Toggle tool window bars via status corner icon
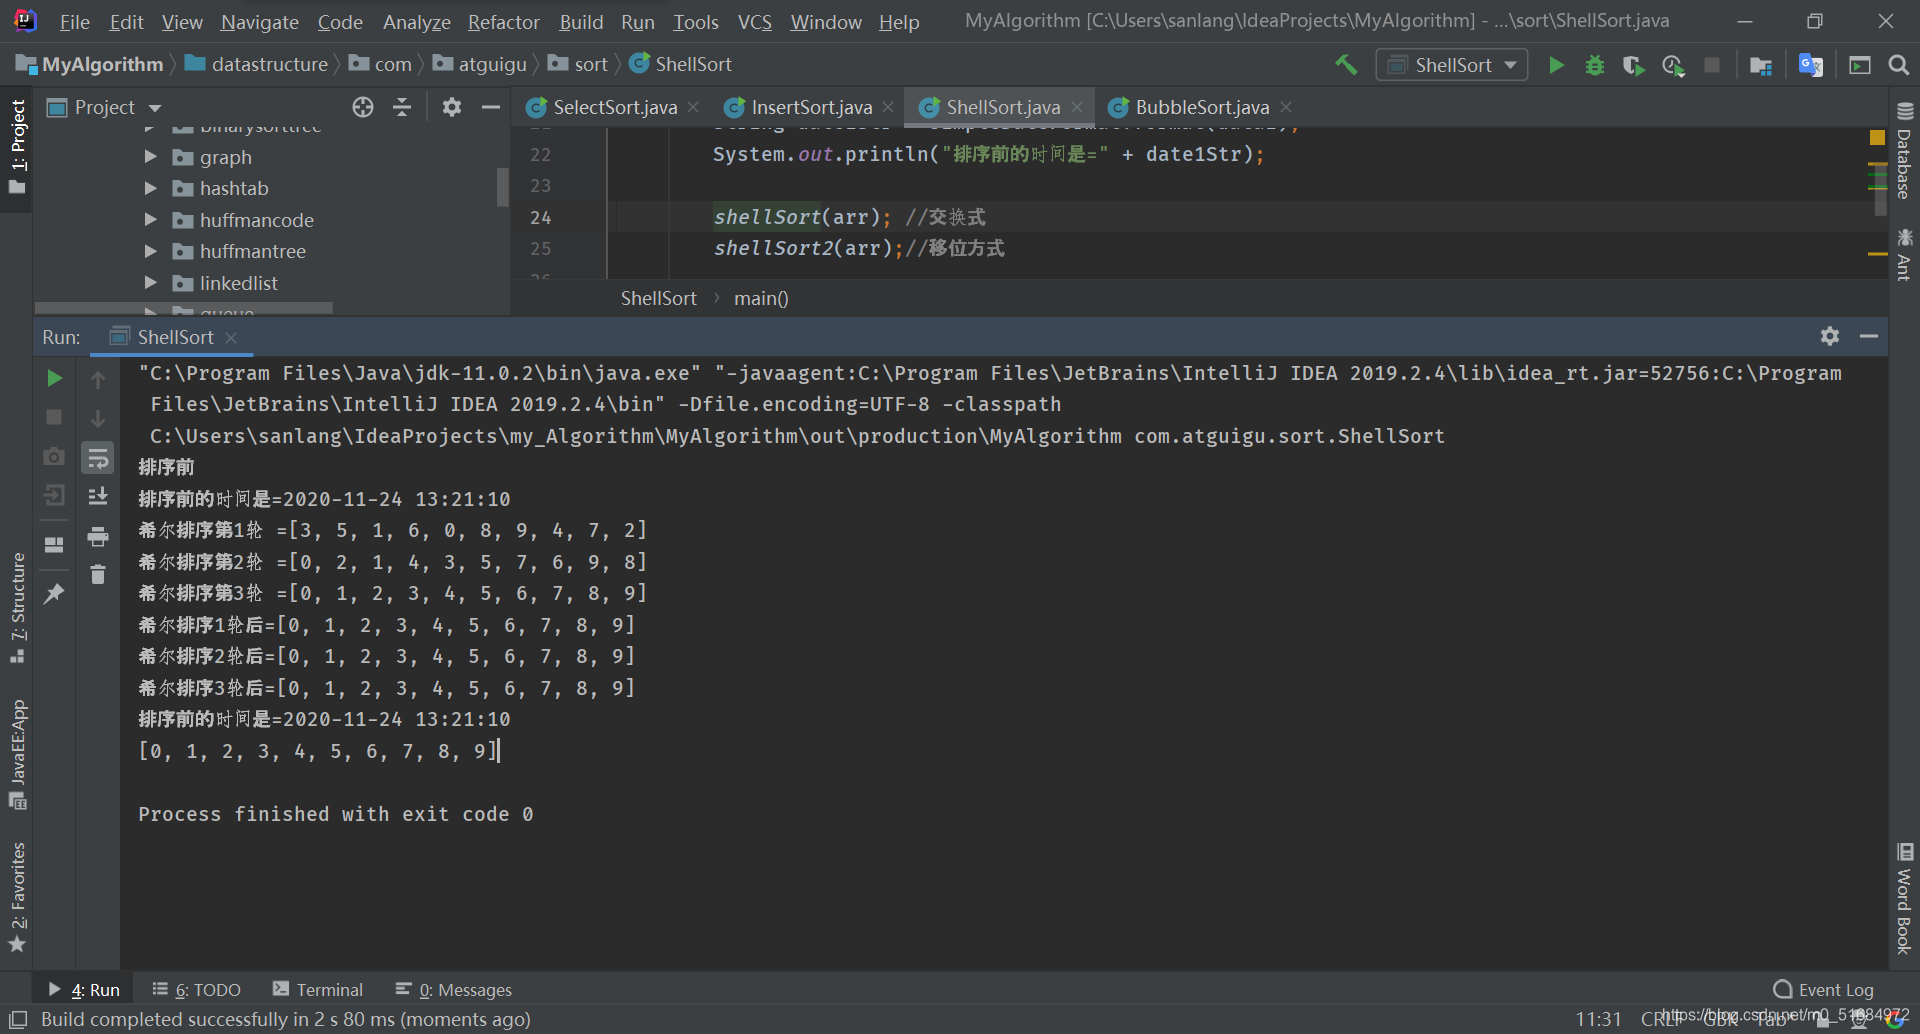This screenshot has height=1034, width=1920. coord(17,1019)
